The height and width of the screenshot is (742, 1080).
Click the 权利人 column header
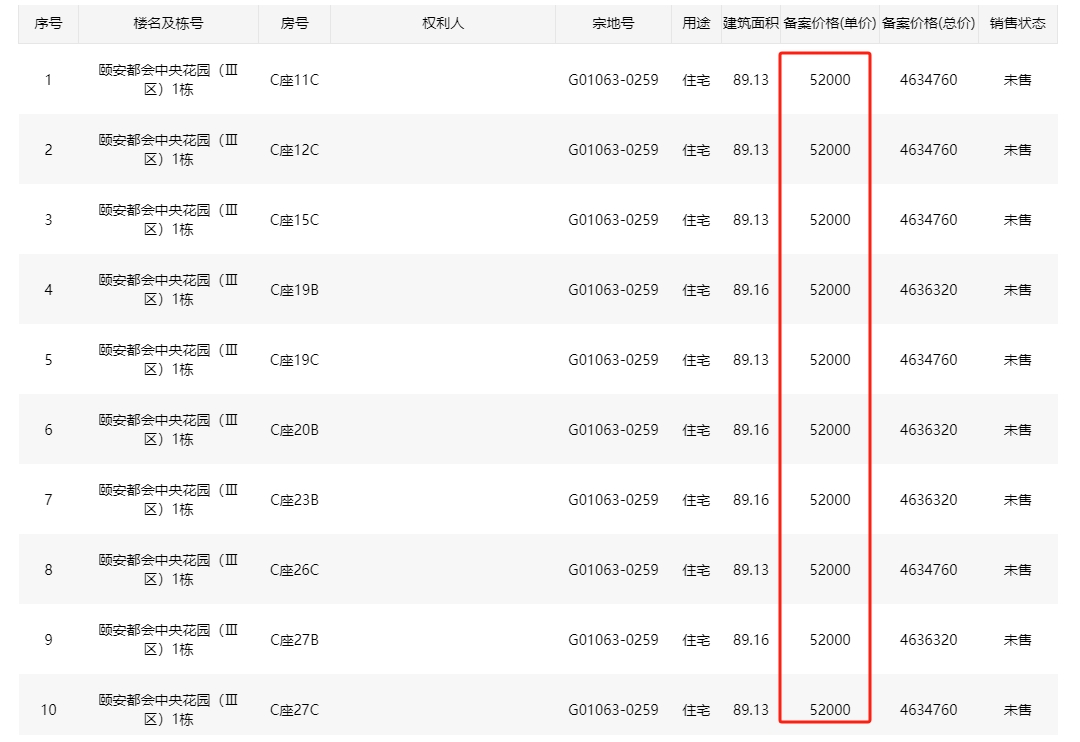443,23
